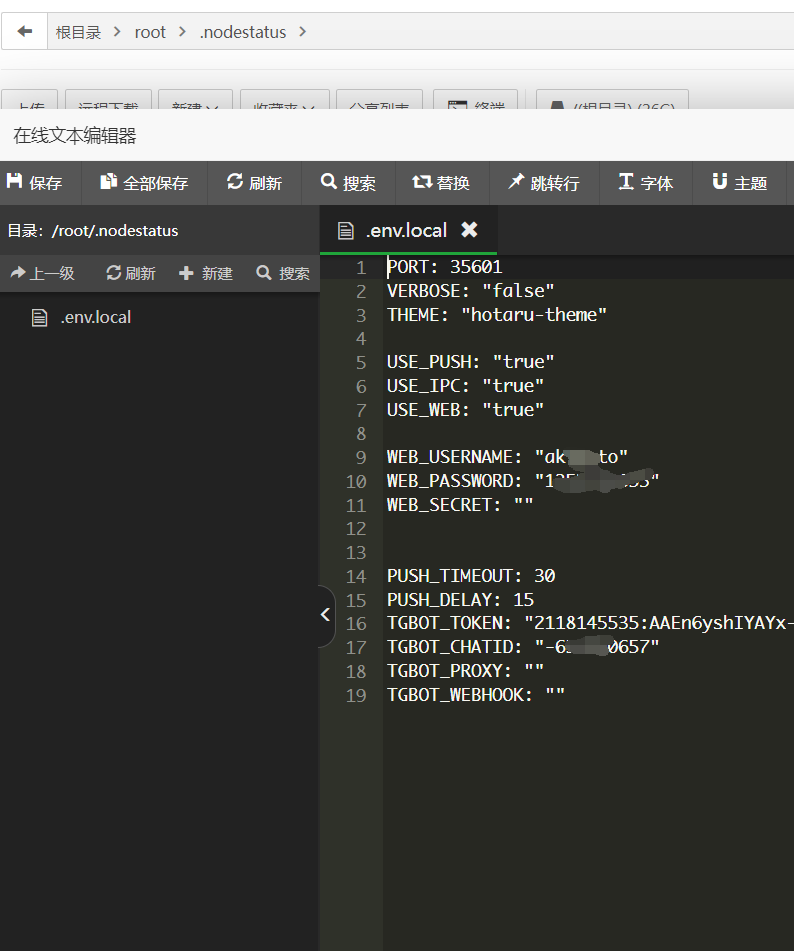Click the 在线文本编辑器 title text
Screen dimensions: 794x951
click(x=75, y=135)
